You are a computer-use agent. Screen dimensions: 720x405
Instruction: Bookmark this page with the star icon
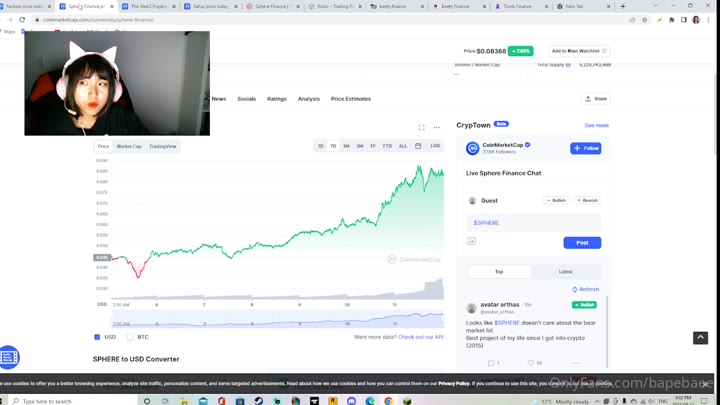[x=645, y=20]
